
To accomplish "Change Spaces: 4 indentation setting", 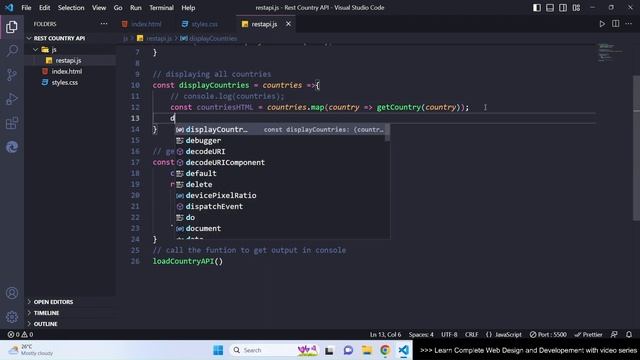I will 421,335.
